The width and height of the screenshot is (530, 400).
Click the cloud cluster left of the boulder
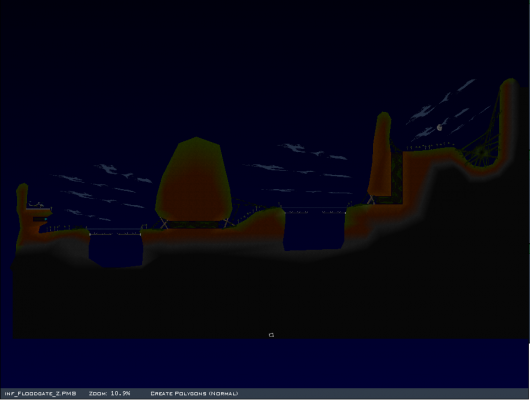(x=101, y=191)
